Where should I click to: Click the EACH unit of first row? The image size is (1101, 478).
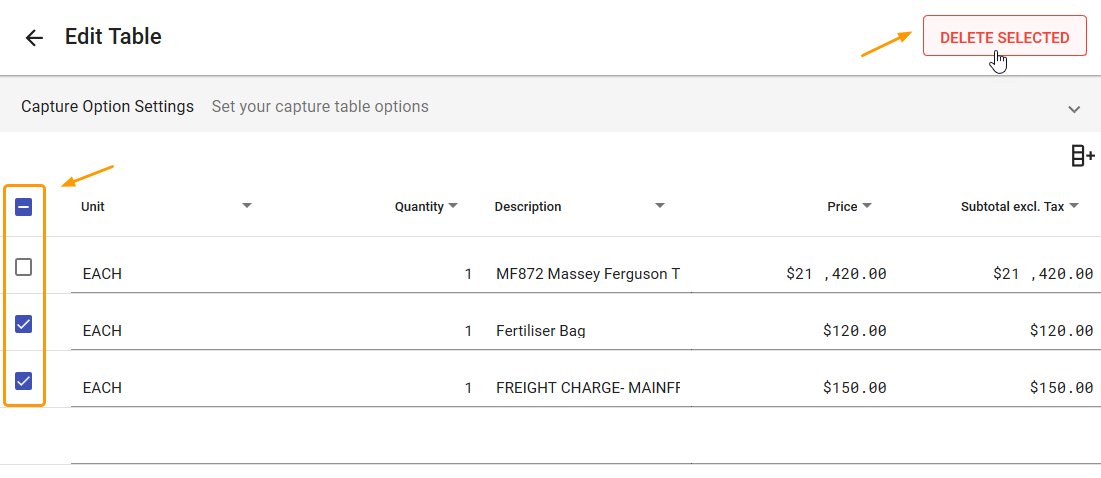point(103,274)
